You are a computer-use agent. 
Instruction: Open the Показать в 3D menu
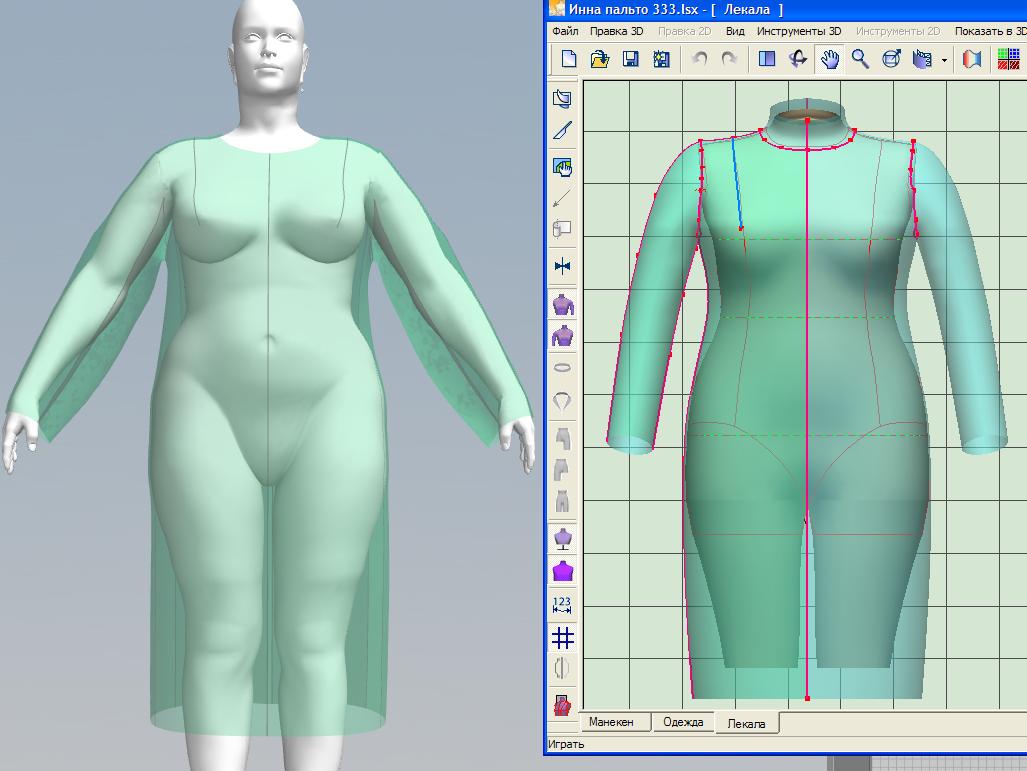[990, 31]
